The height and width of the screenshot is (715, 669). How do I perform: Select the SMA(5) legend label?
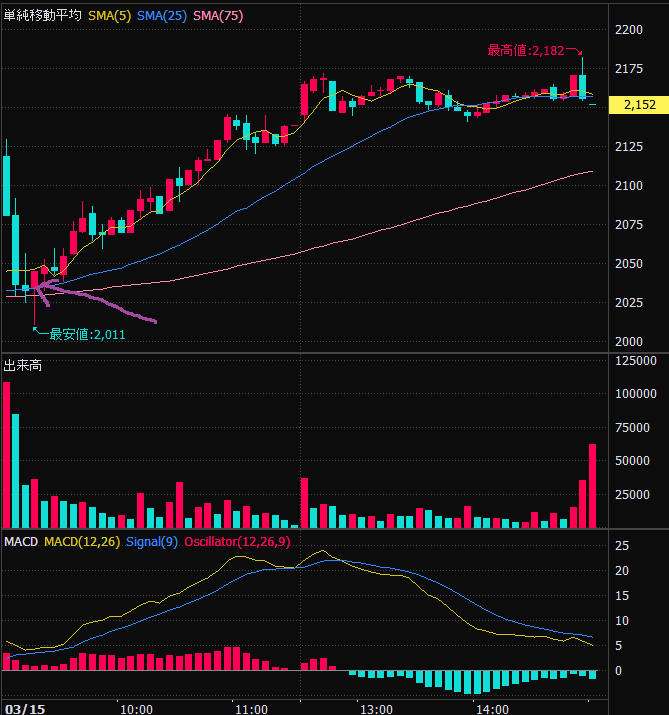click(109, 16)
